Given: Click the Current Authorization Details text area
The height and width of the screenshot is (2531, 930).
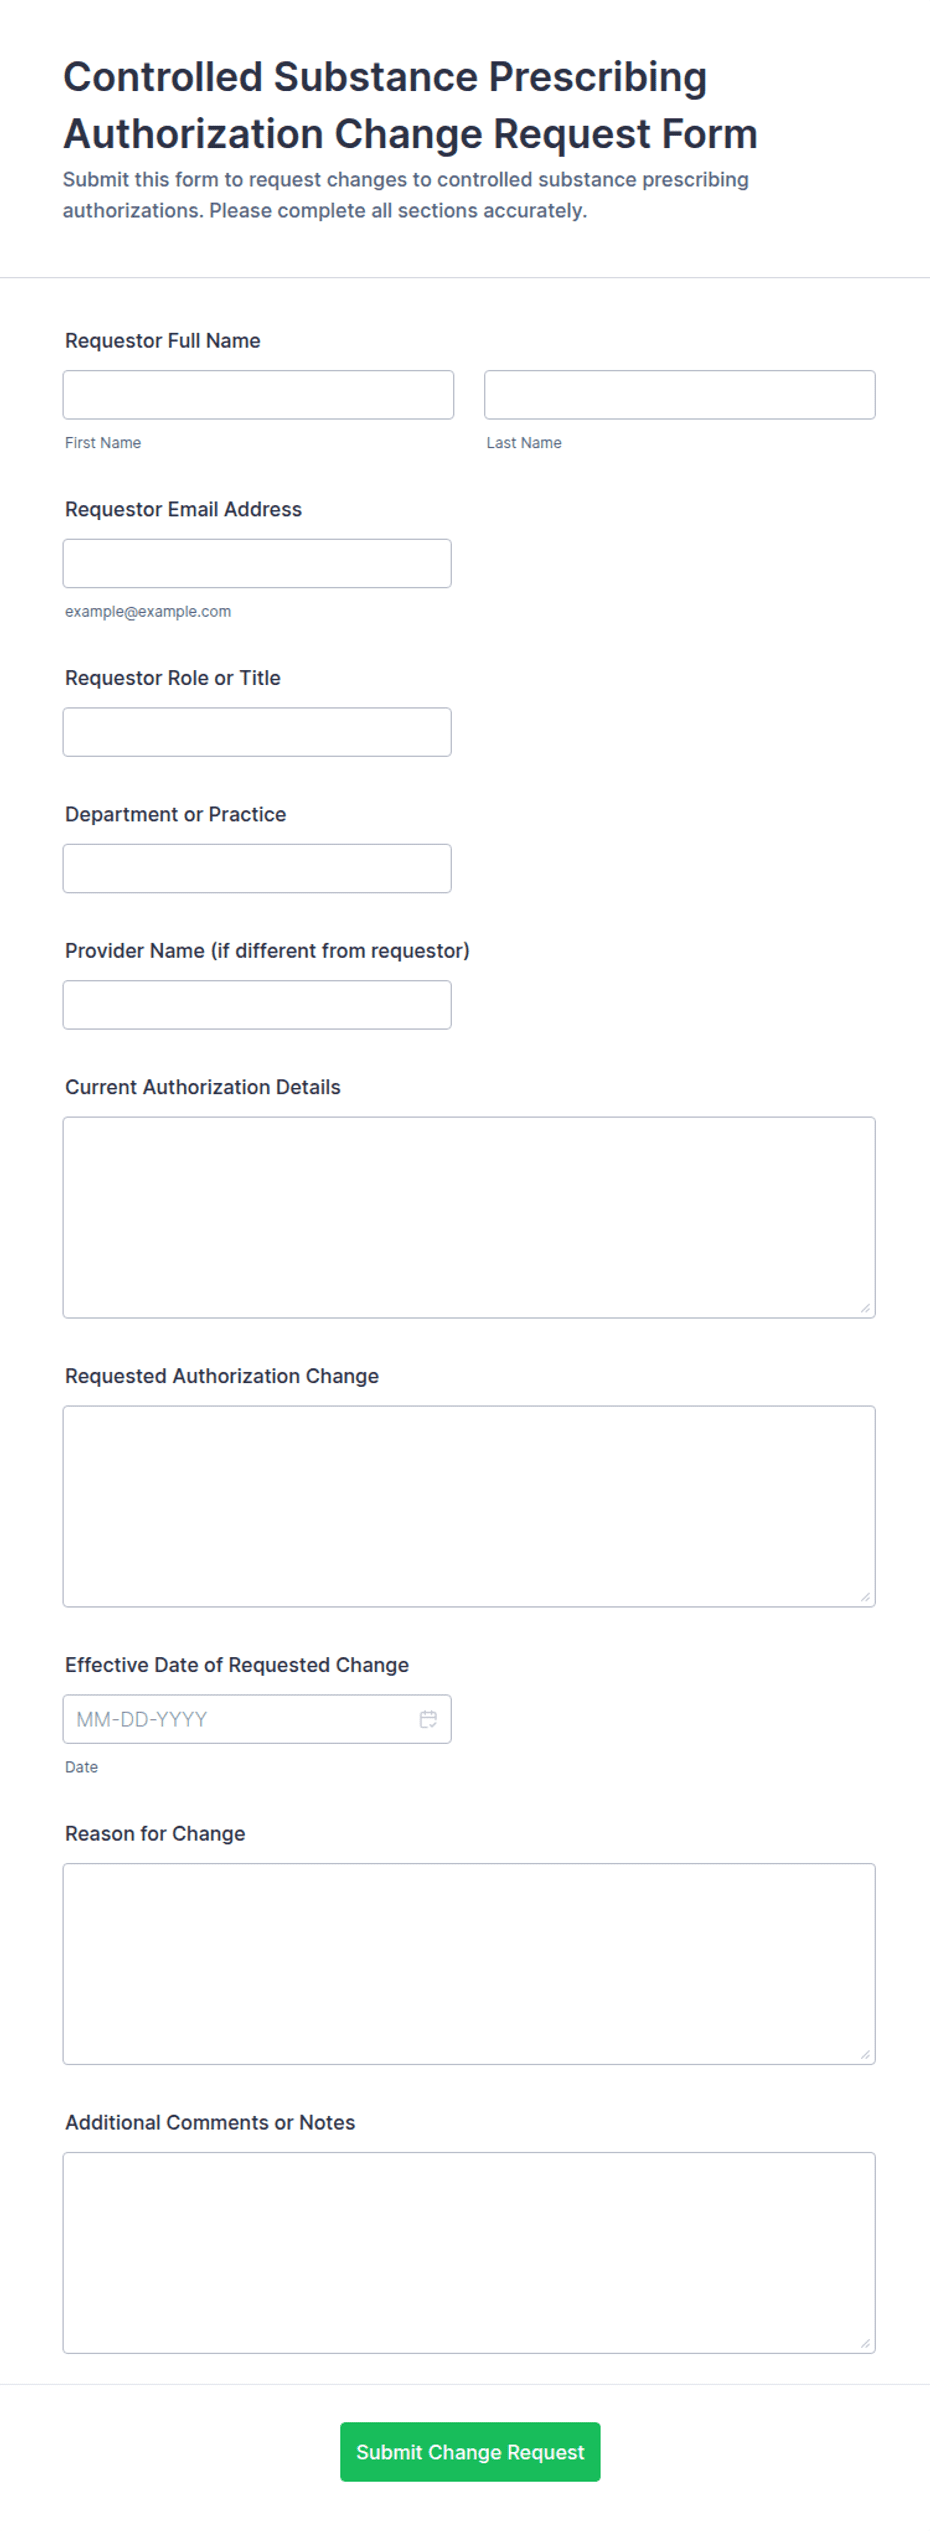Looking at the screenshot, I should click(469, 1217).
